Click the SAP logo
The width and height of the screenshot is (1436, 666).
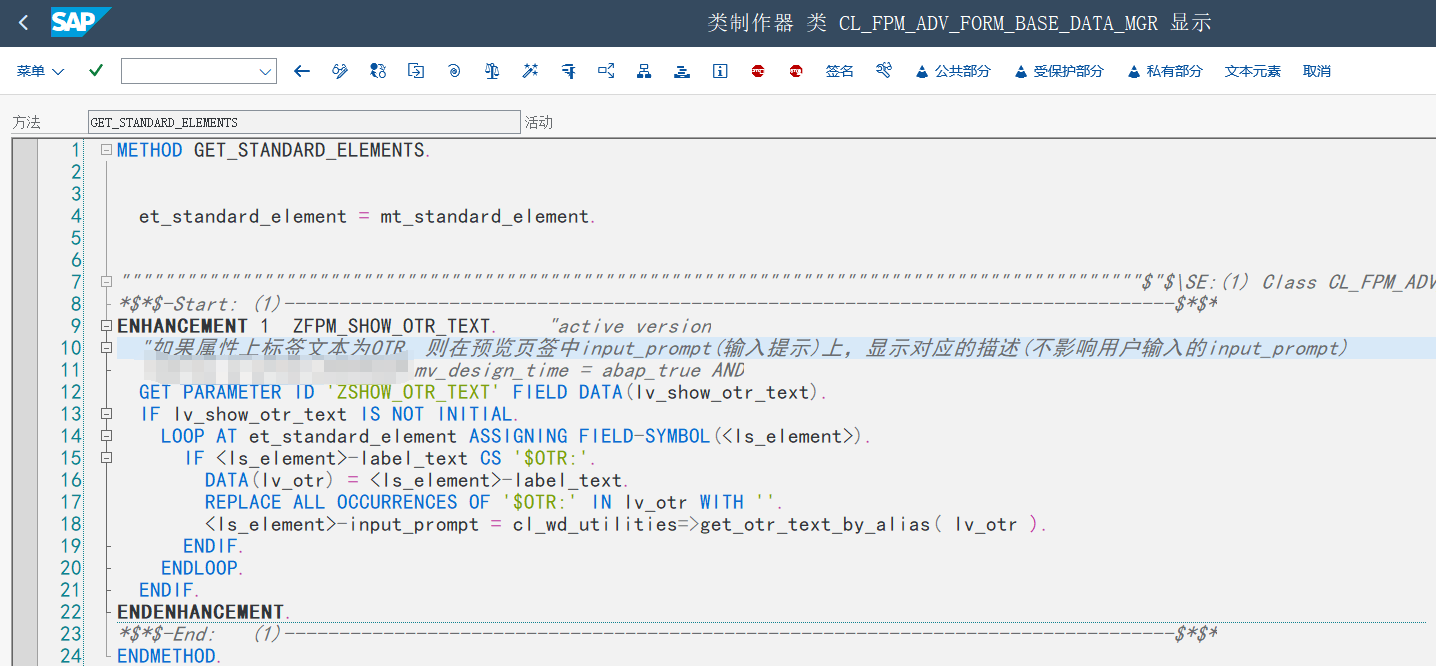(x=81, y=21)
